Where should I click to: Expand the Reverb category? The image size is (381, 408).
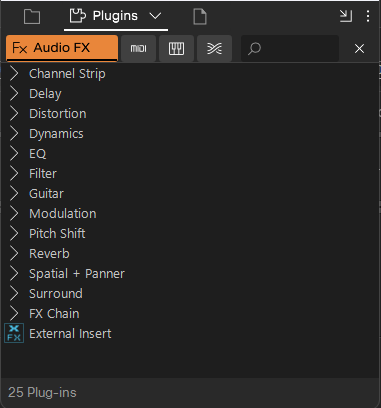14,254
